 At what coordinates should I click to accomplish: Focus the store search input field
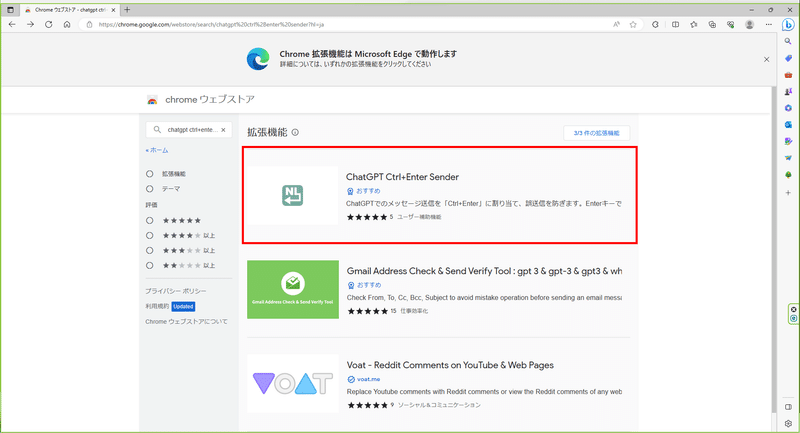[189, 130]
